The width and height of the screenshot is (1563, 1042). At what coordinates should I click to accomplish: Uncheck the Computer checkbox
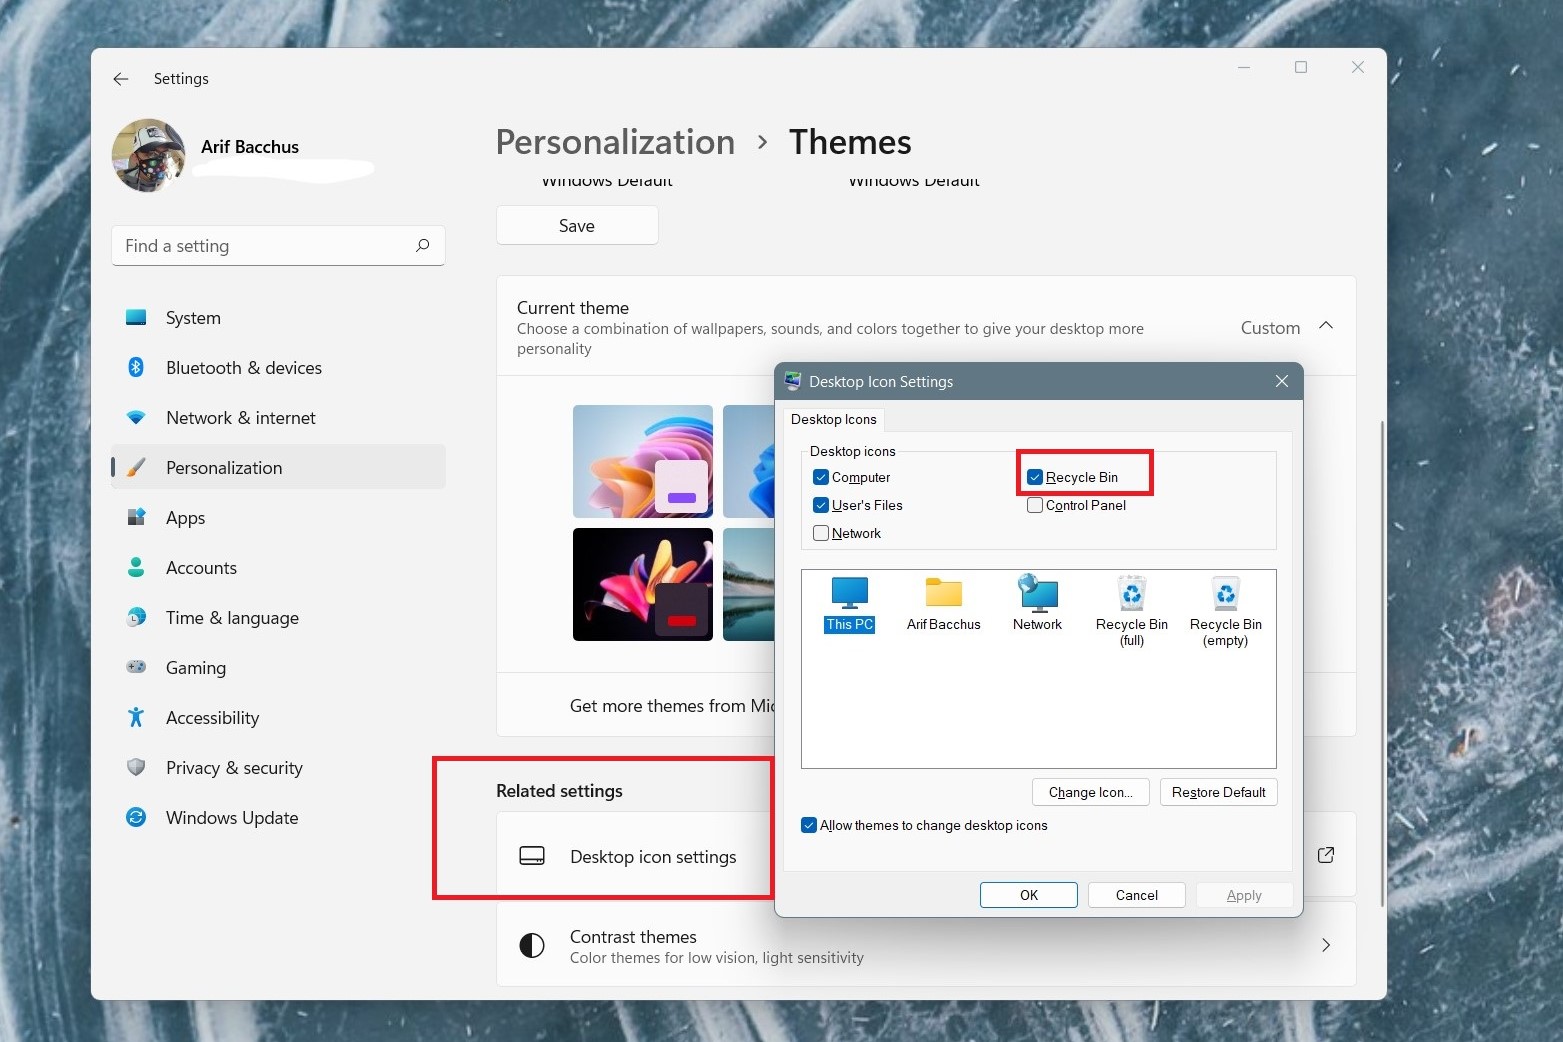pyautogui.click(x=821, y=477)
